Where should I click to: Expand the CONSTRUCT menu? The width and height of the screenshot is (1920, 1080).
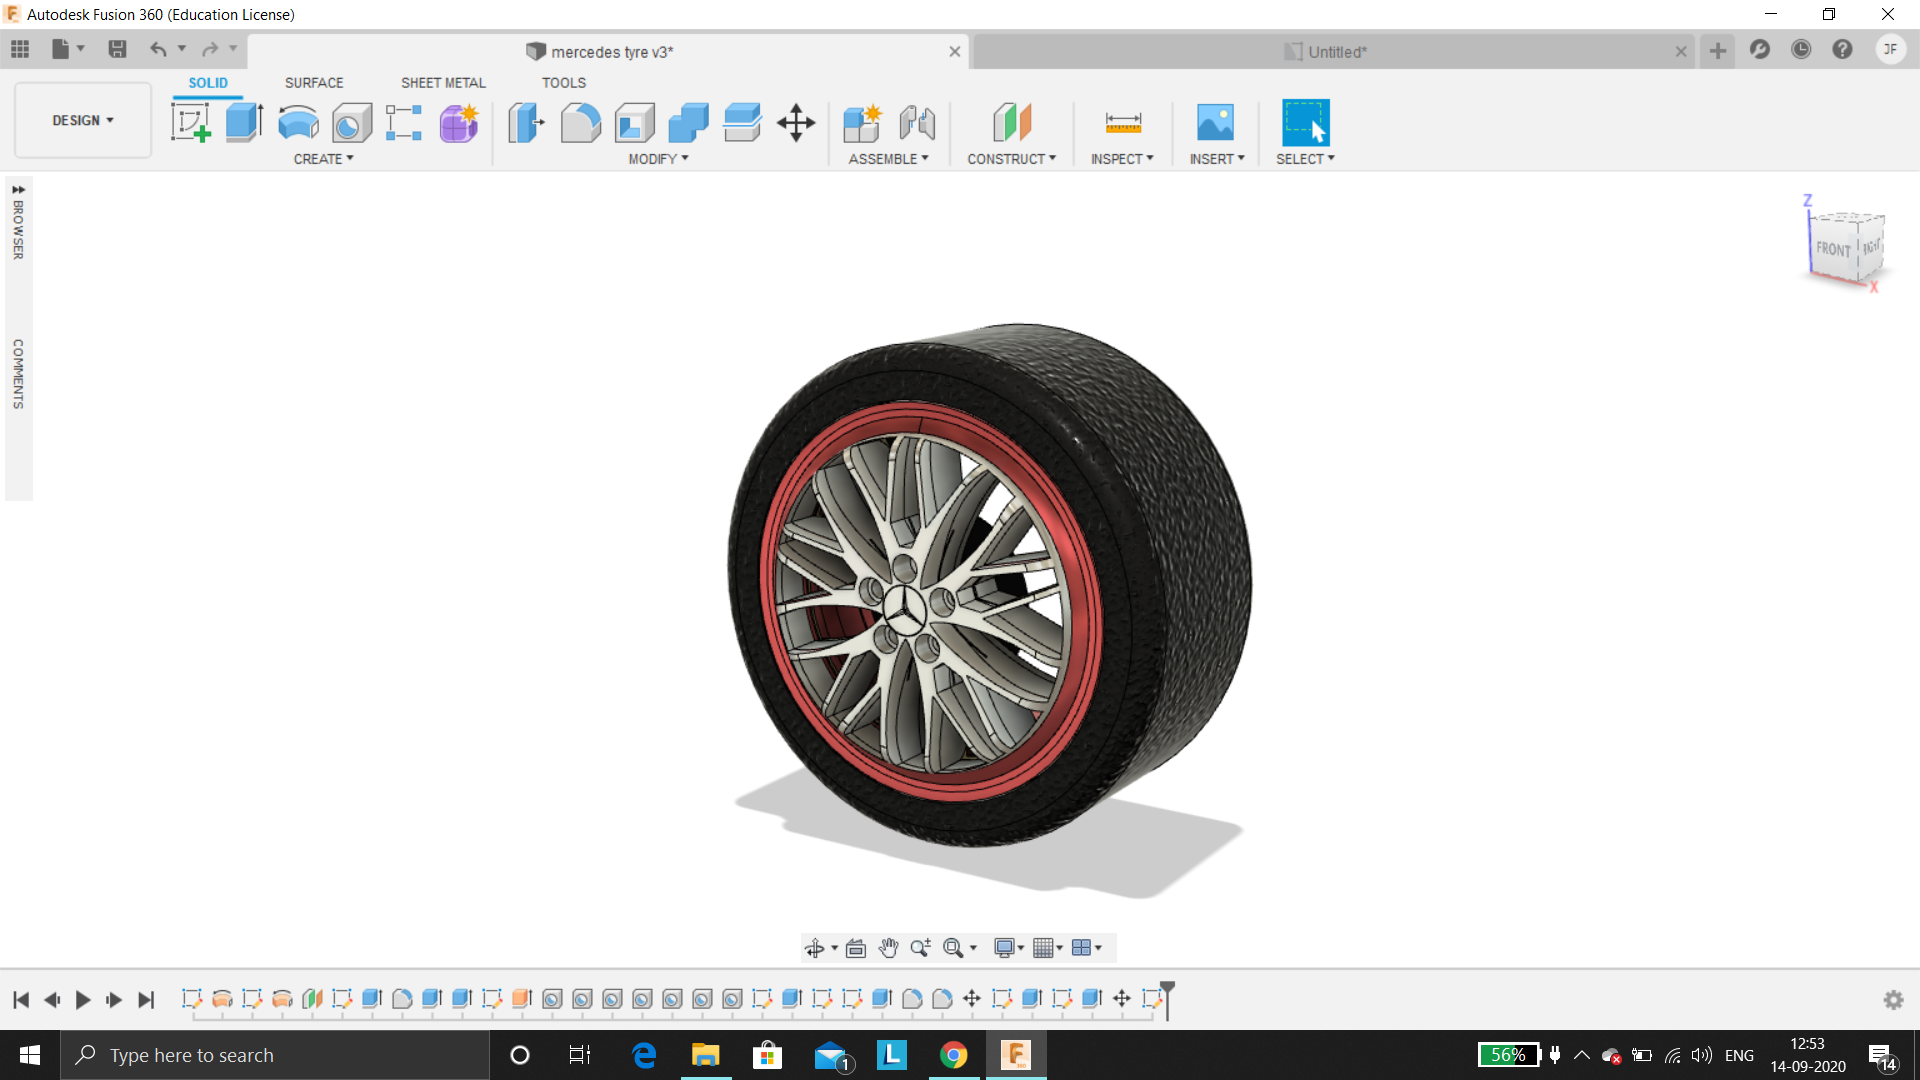(1011, 159)
